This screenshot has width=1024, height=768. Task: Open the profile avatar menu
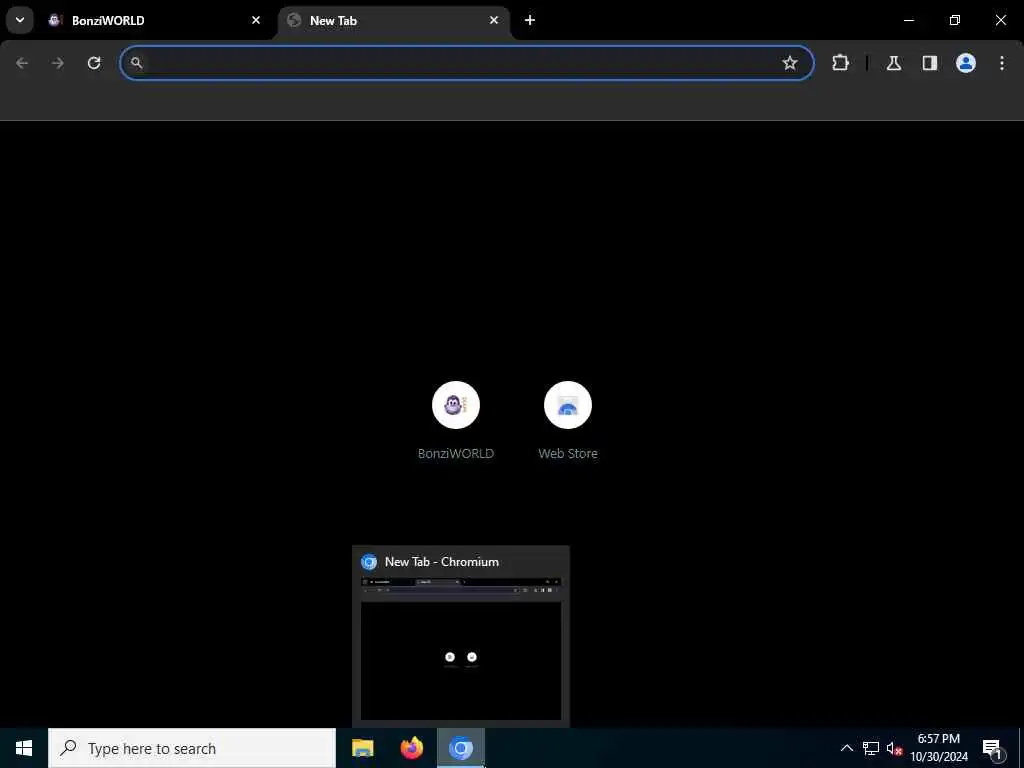pos(966,63)
